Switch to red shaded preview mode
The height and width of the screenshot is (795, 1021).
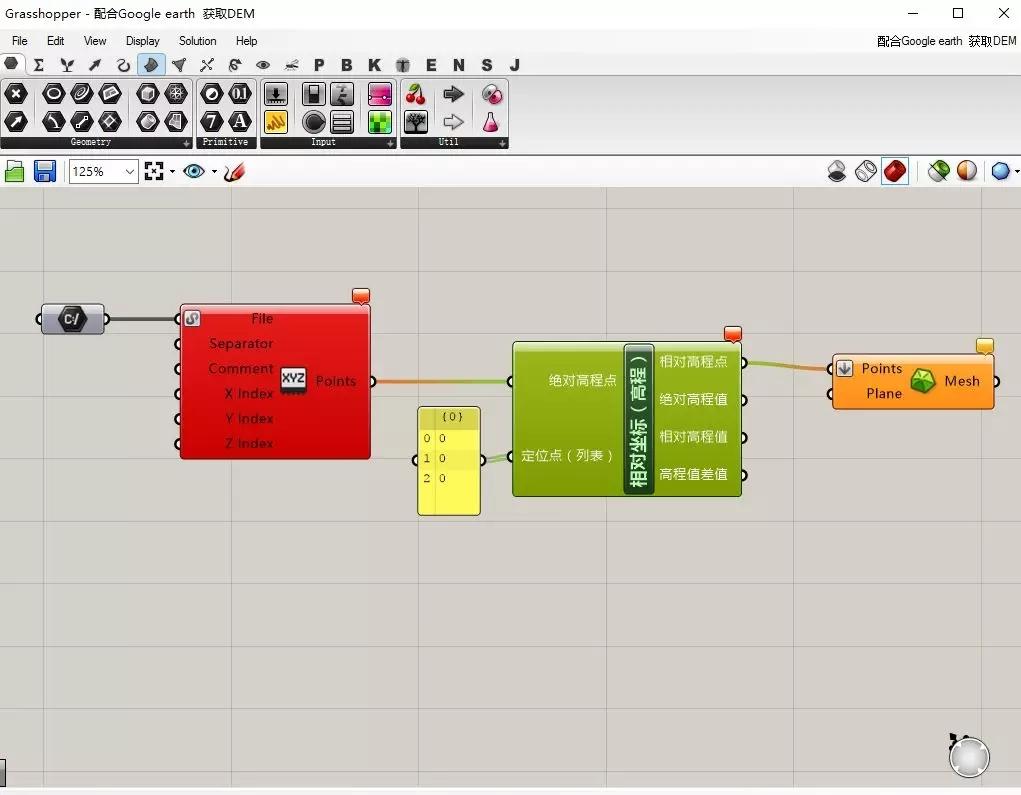[895, 171]
